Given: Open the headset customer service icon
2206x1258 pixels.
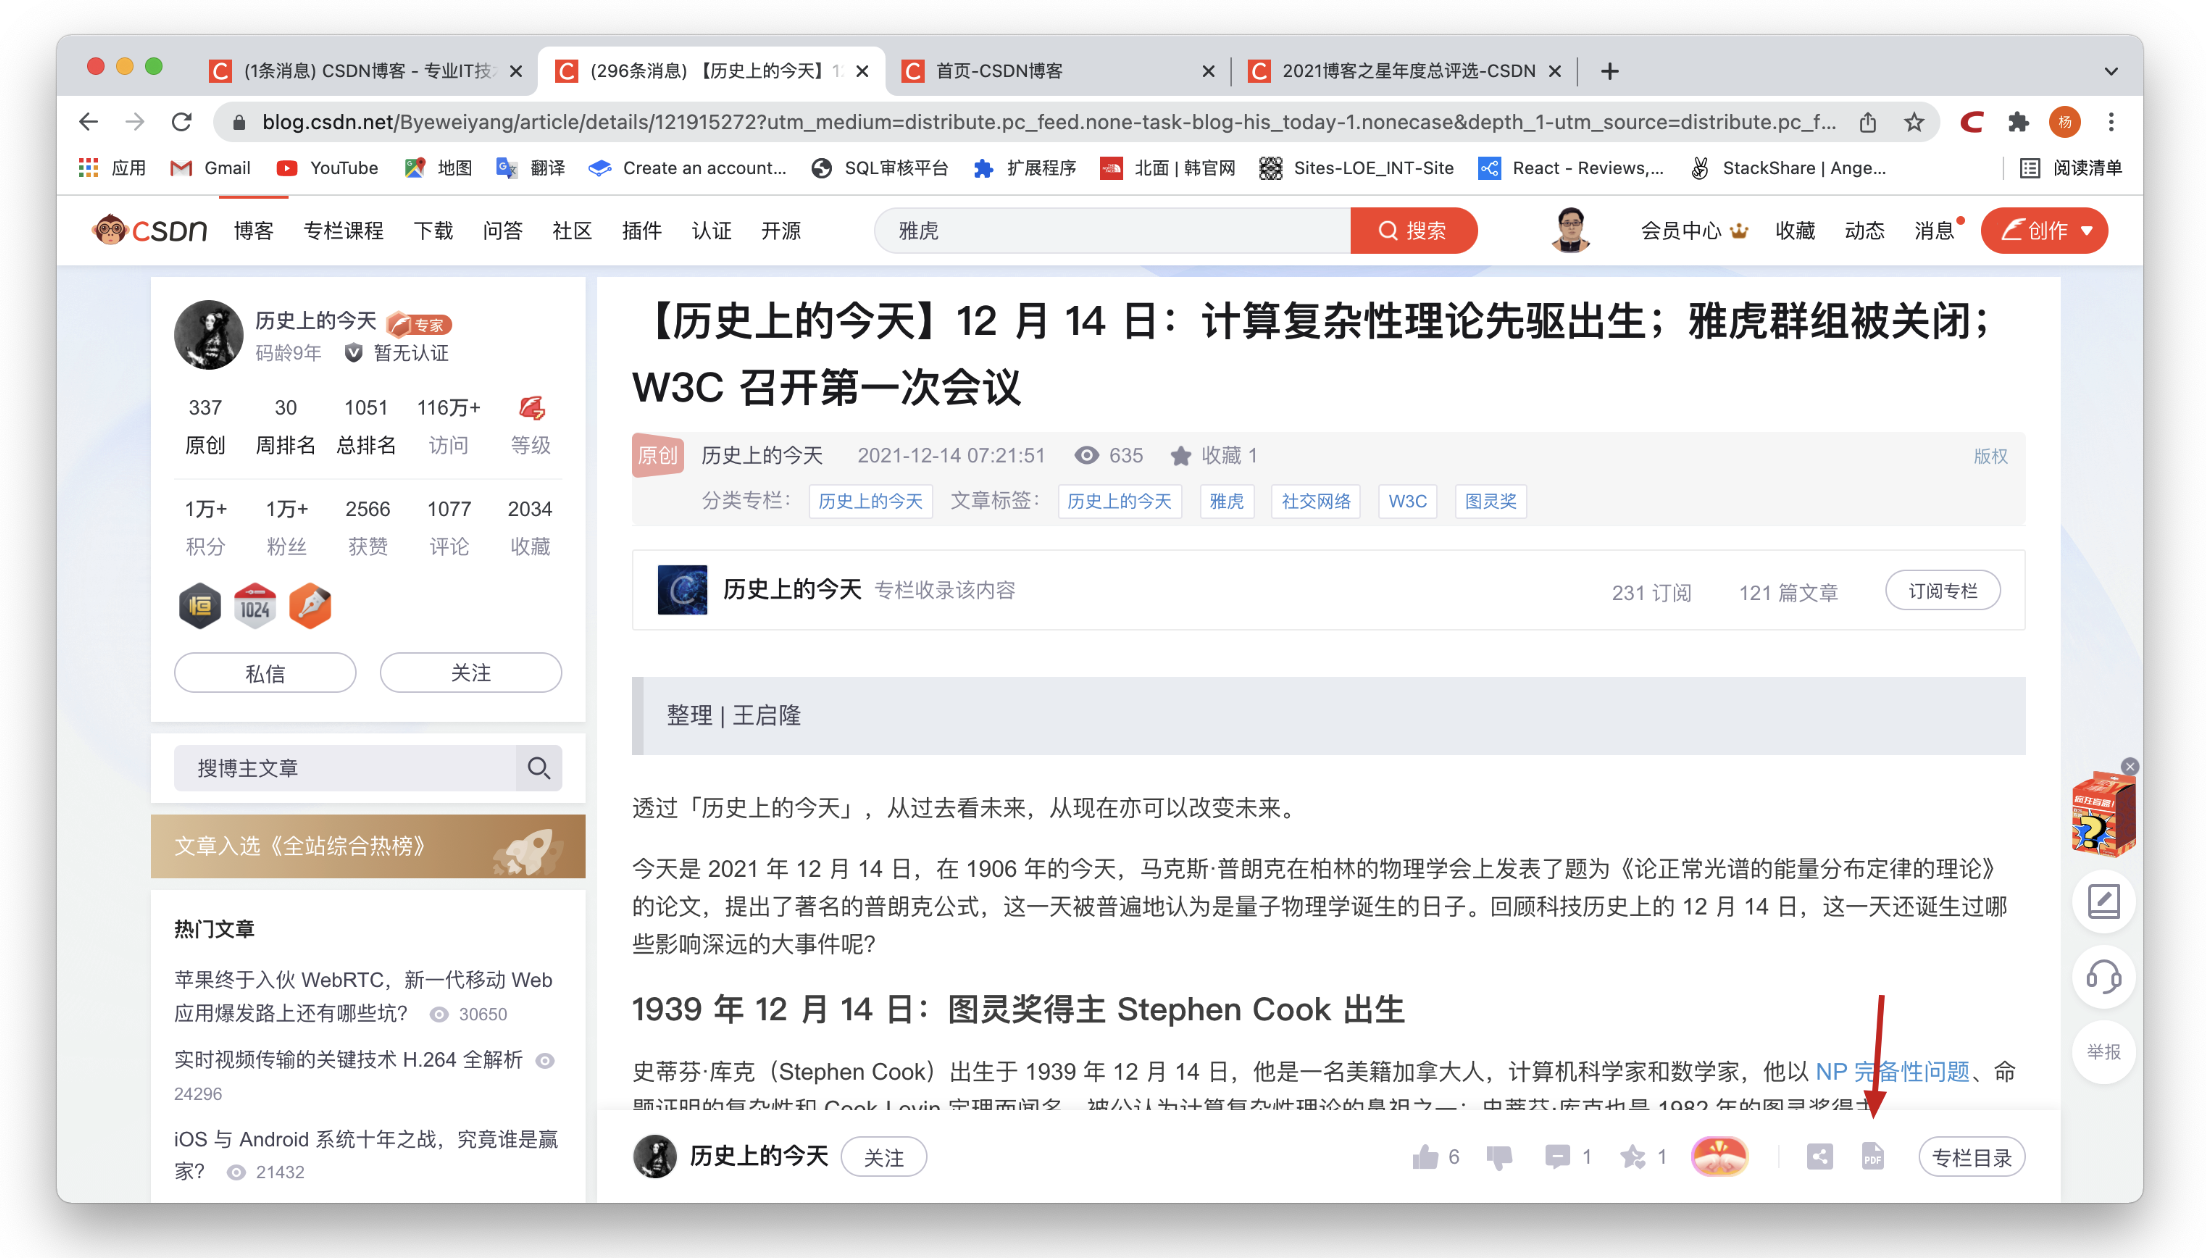Looking at the screenshot, I should click(x=2104, y=977).
